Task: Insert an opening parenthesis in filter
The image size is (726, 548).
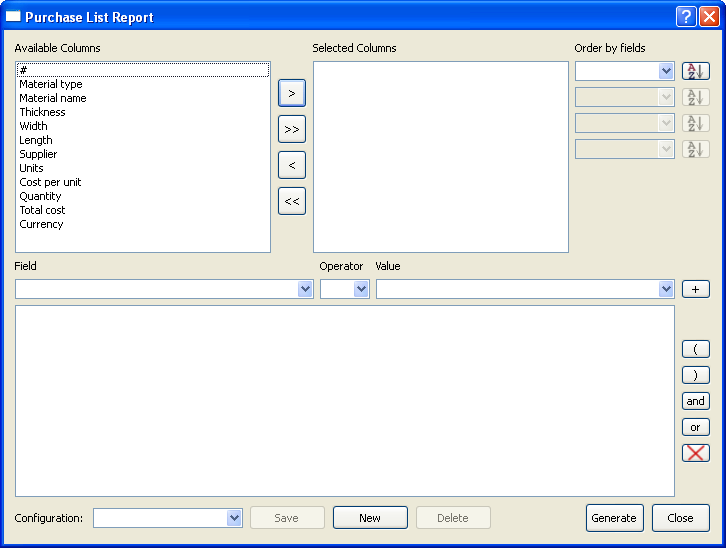Action: (x=695, y=349)
